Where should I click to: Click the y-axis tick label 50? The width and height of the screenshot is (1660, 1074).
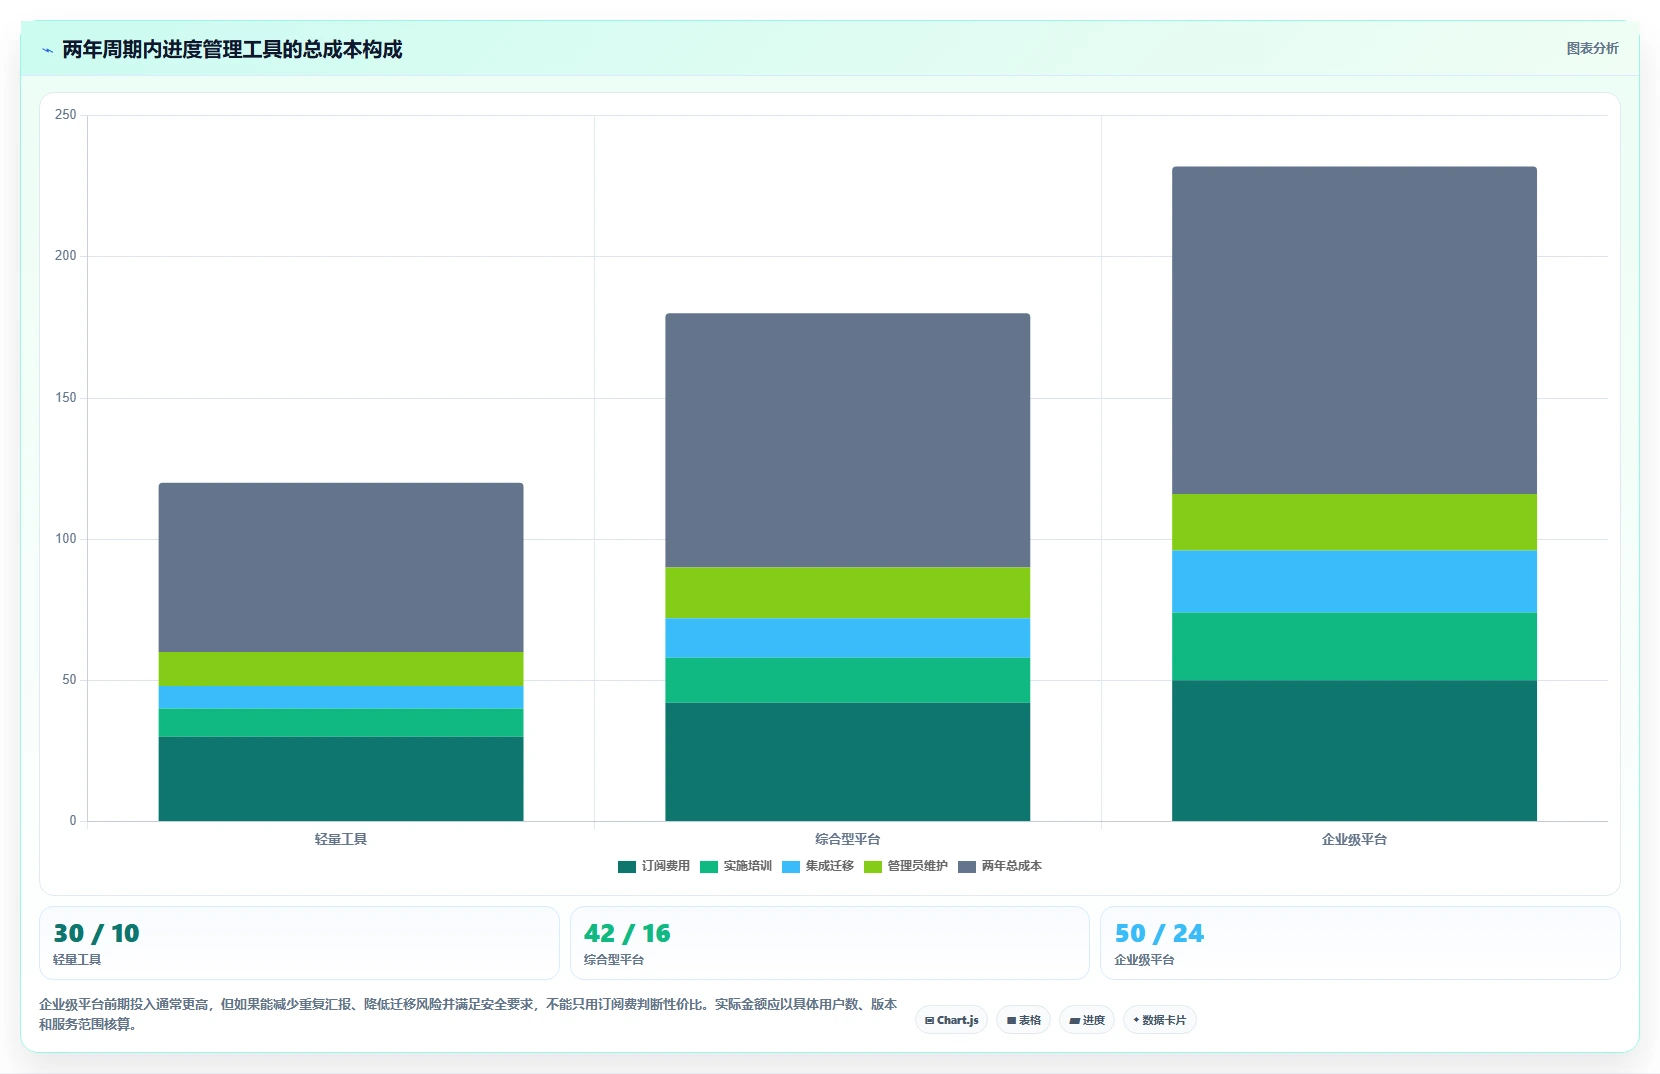[69, 680]
